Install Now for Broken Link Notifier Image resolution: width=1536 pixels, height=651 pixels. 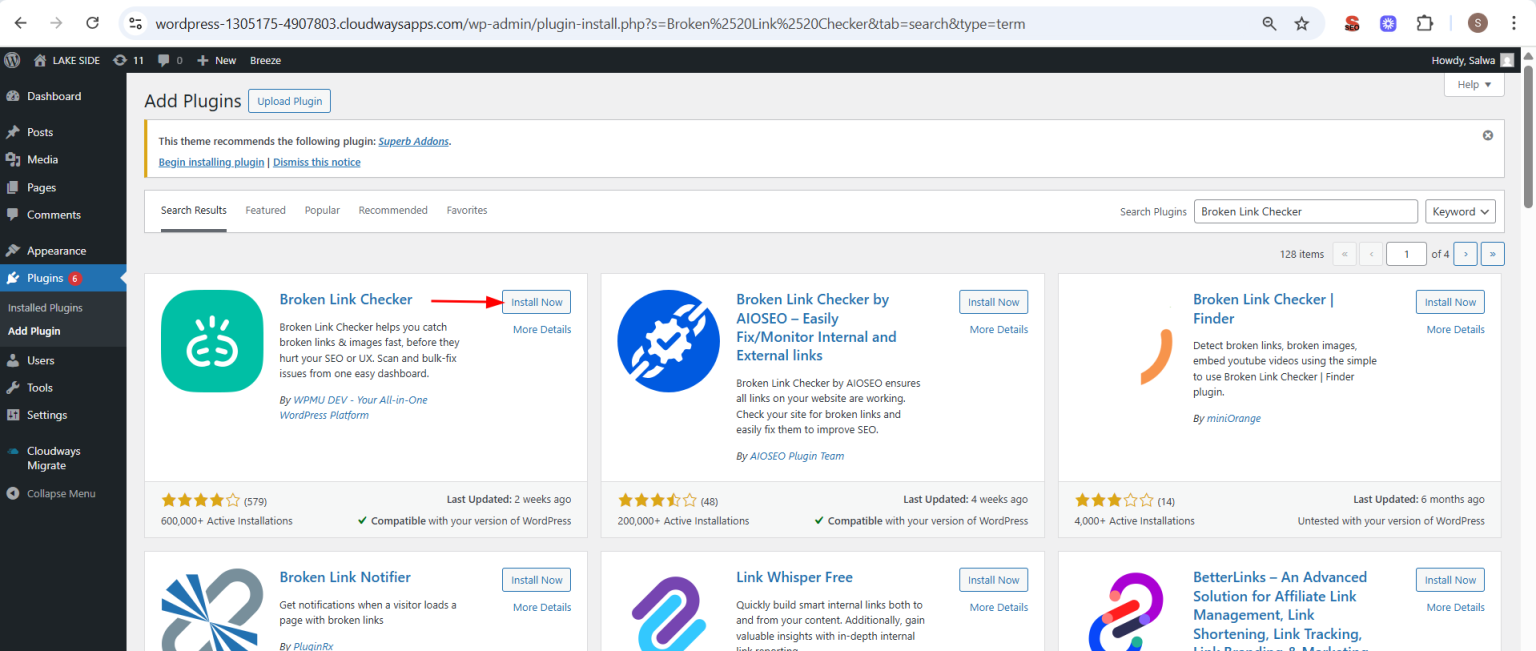(x=537, y=580)
